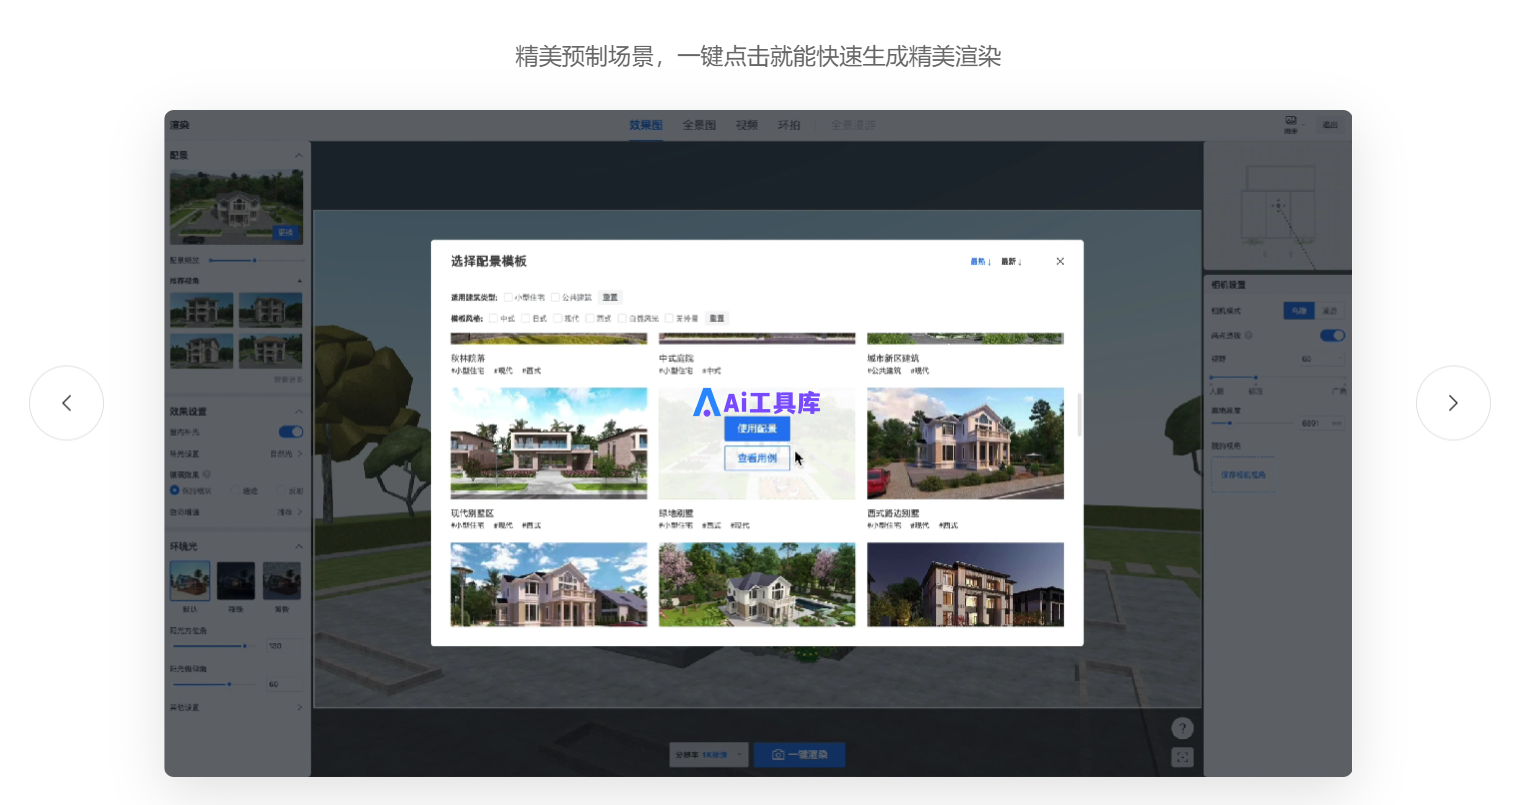Select the 鸟瞰 camera mode
This screenshot has width=1514, height=805.
tap(1299, 311)
